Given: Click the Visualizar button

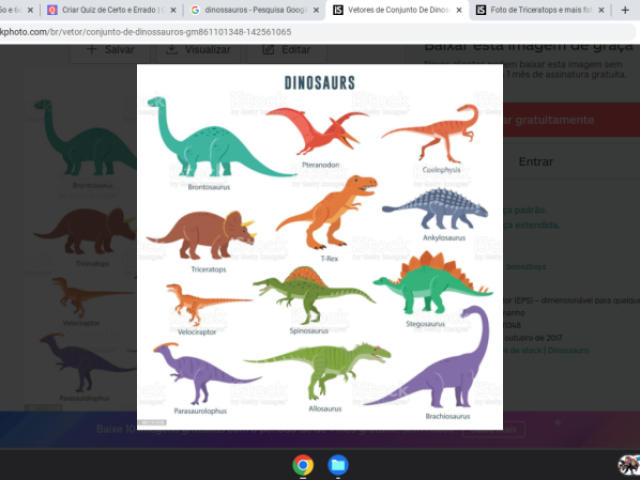Looking at the screenshot, I should (199, 50).
